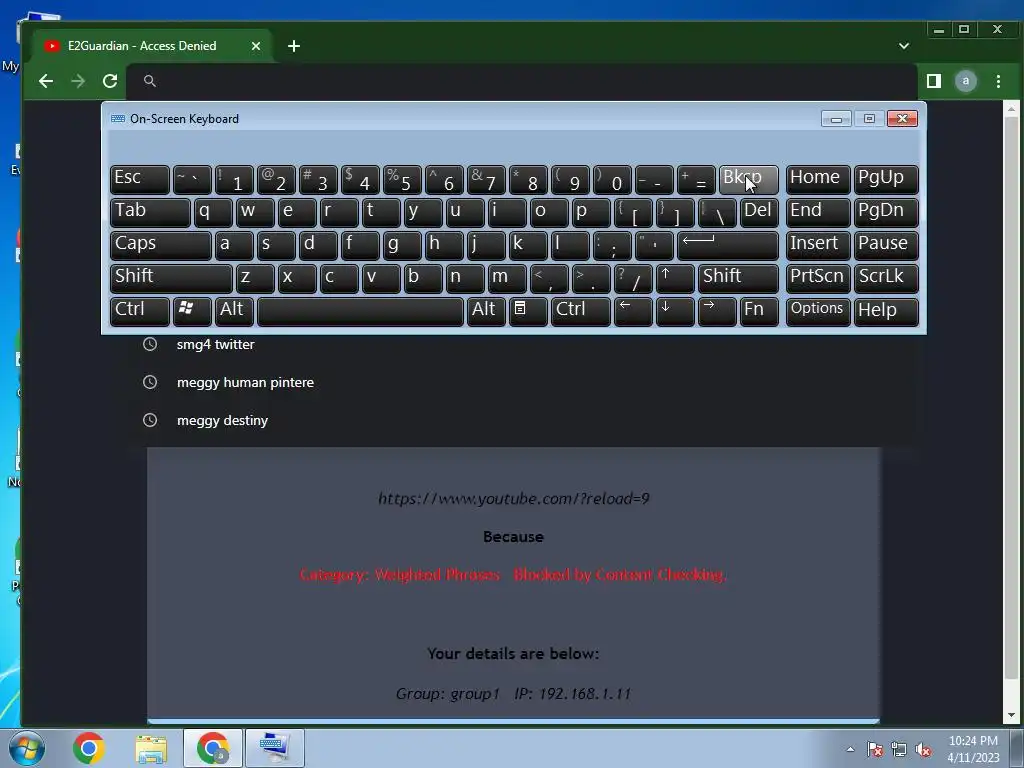Click the PrtScn key on keyboard
This screenshot has height=768, width=1024.
(818, 278)
